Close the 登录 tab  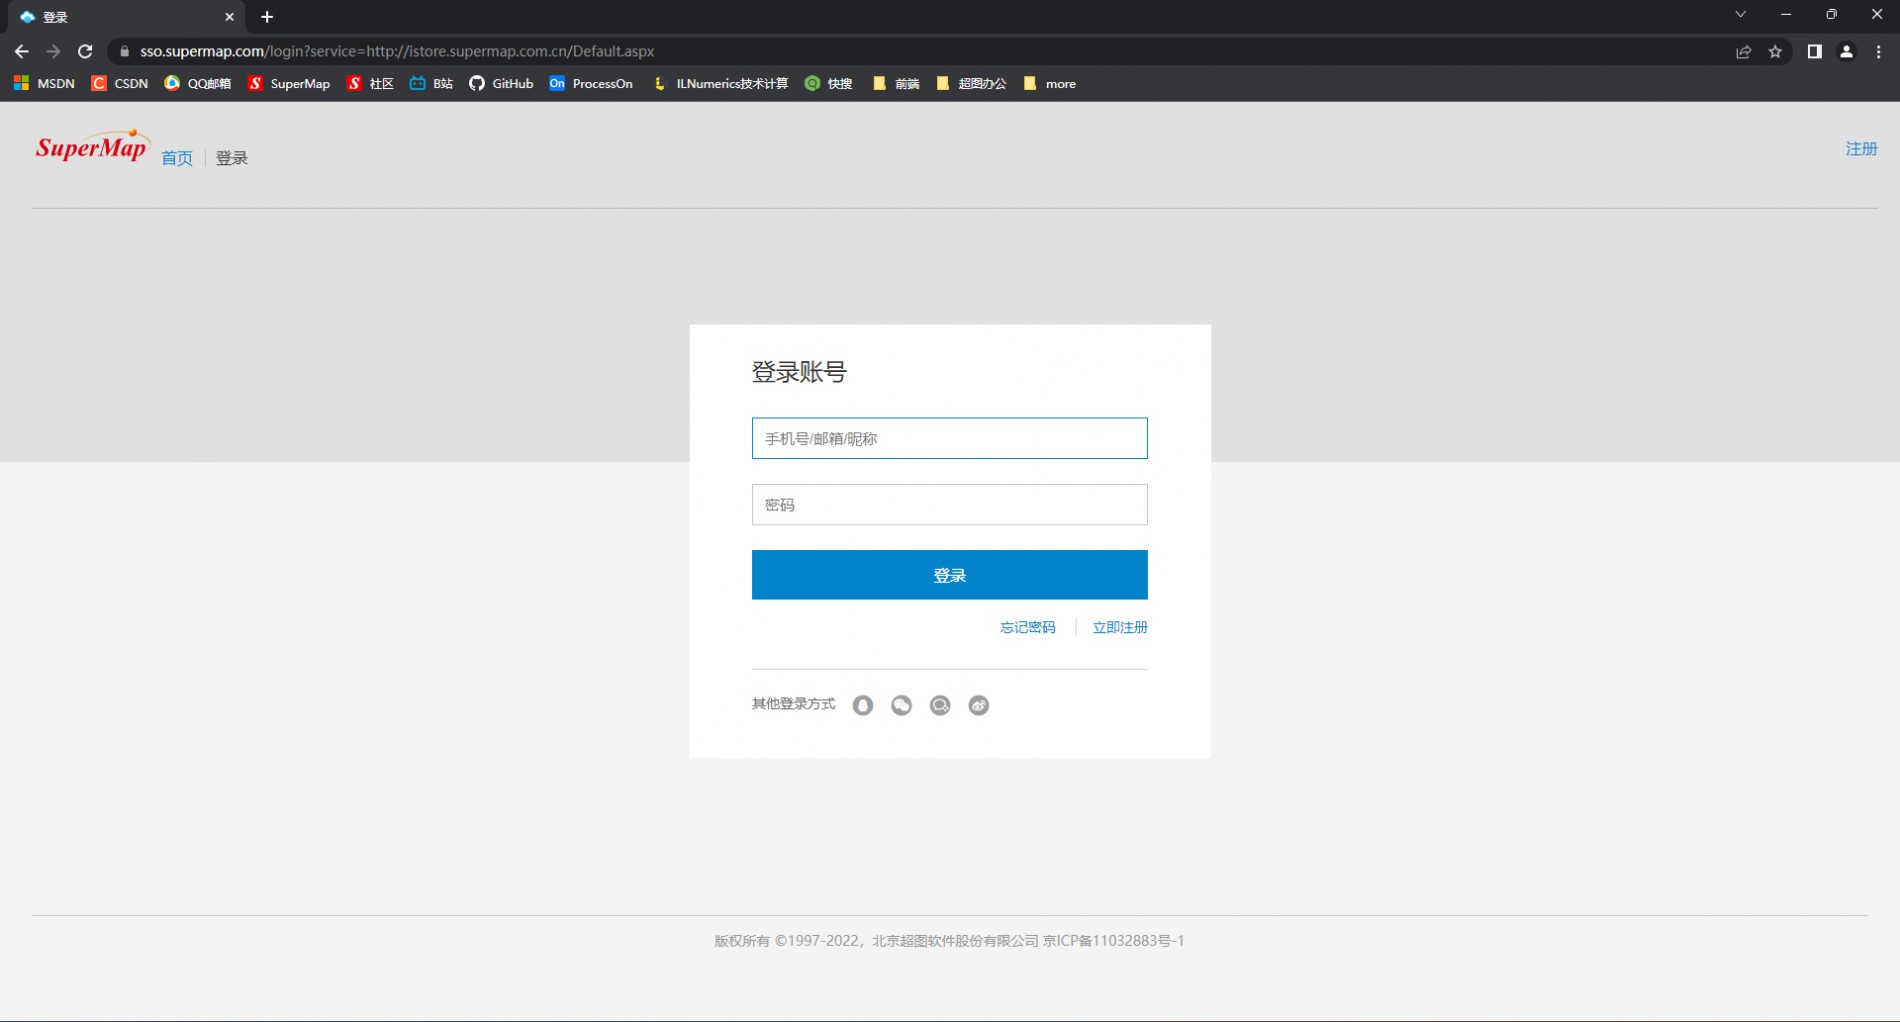pyautogui.click(x=229, y=17)
